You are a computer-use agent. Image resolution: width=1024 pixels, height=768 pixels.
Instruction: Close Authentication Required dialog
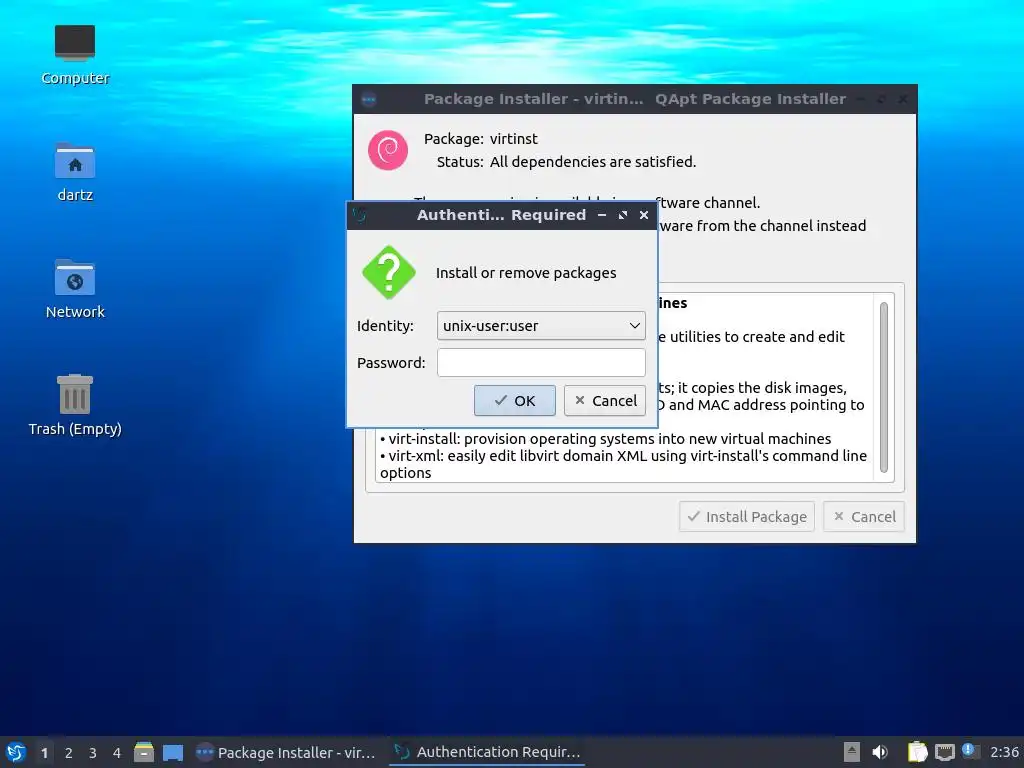pyautogui.click(x=644, y=215)
